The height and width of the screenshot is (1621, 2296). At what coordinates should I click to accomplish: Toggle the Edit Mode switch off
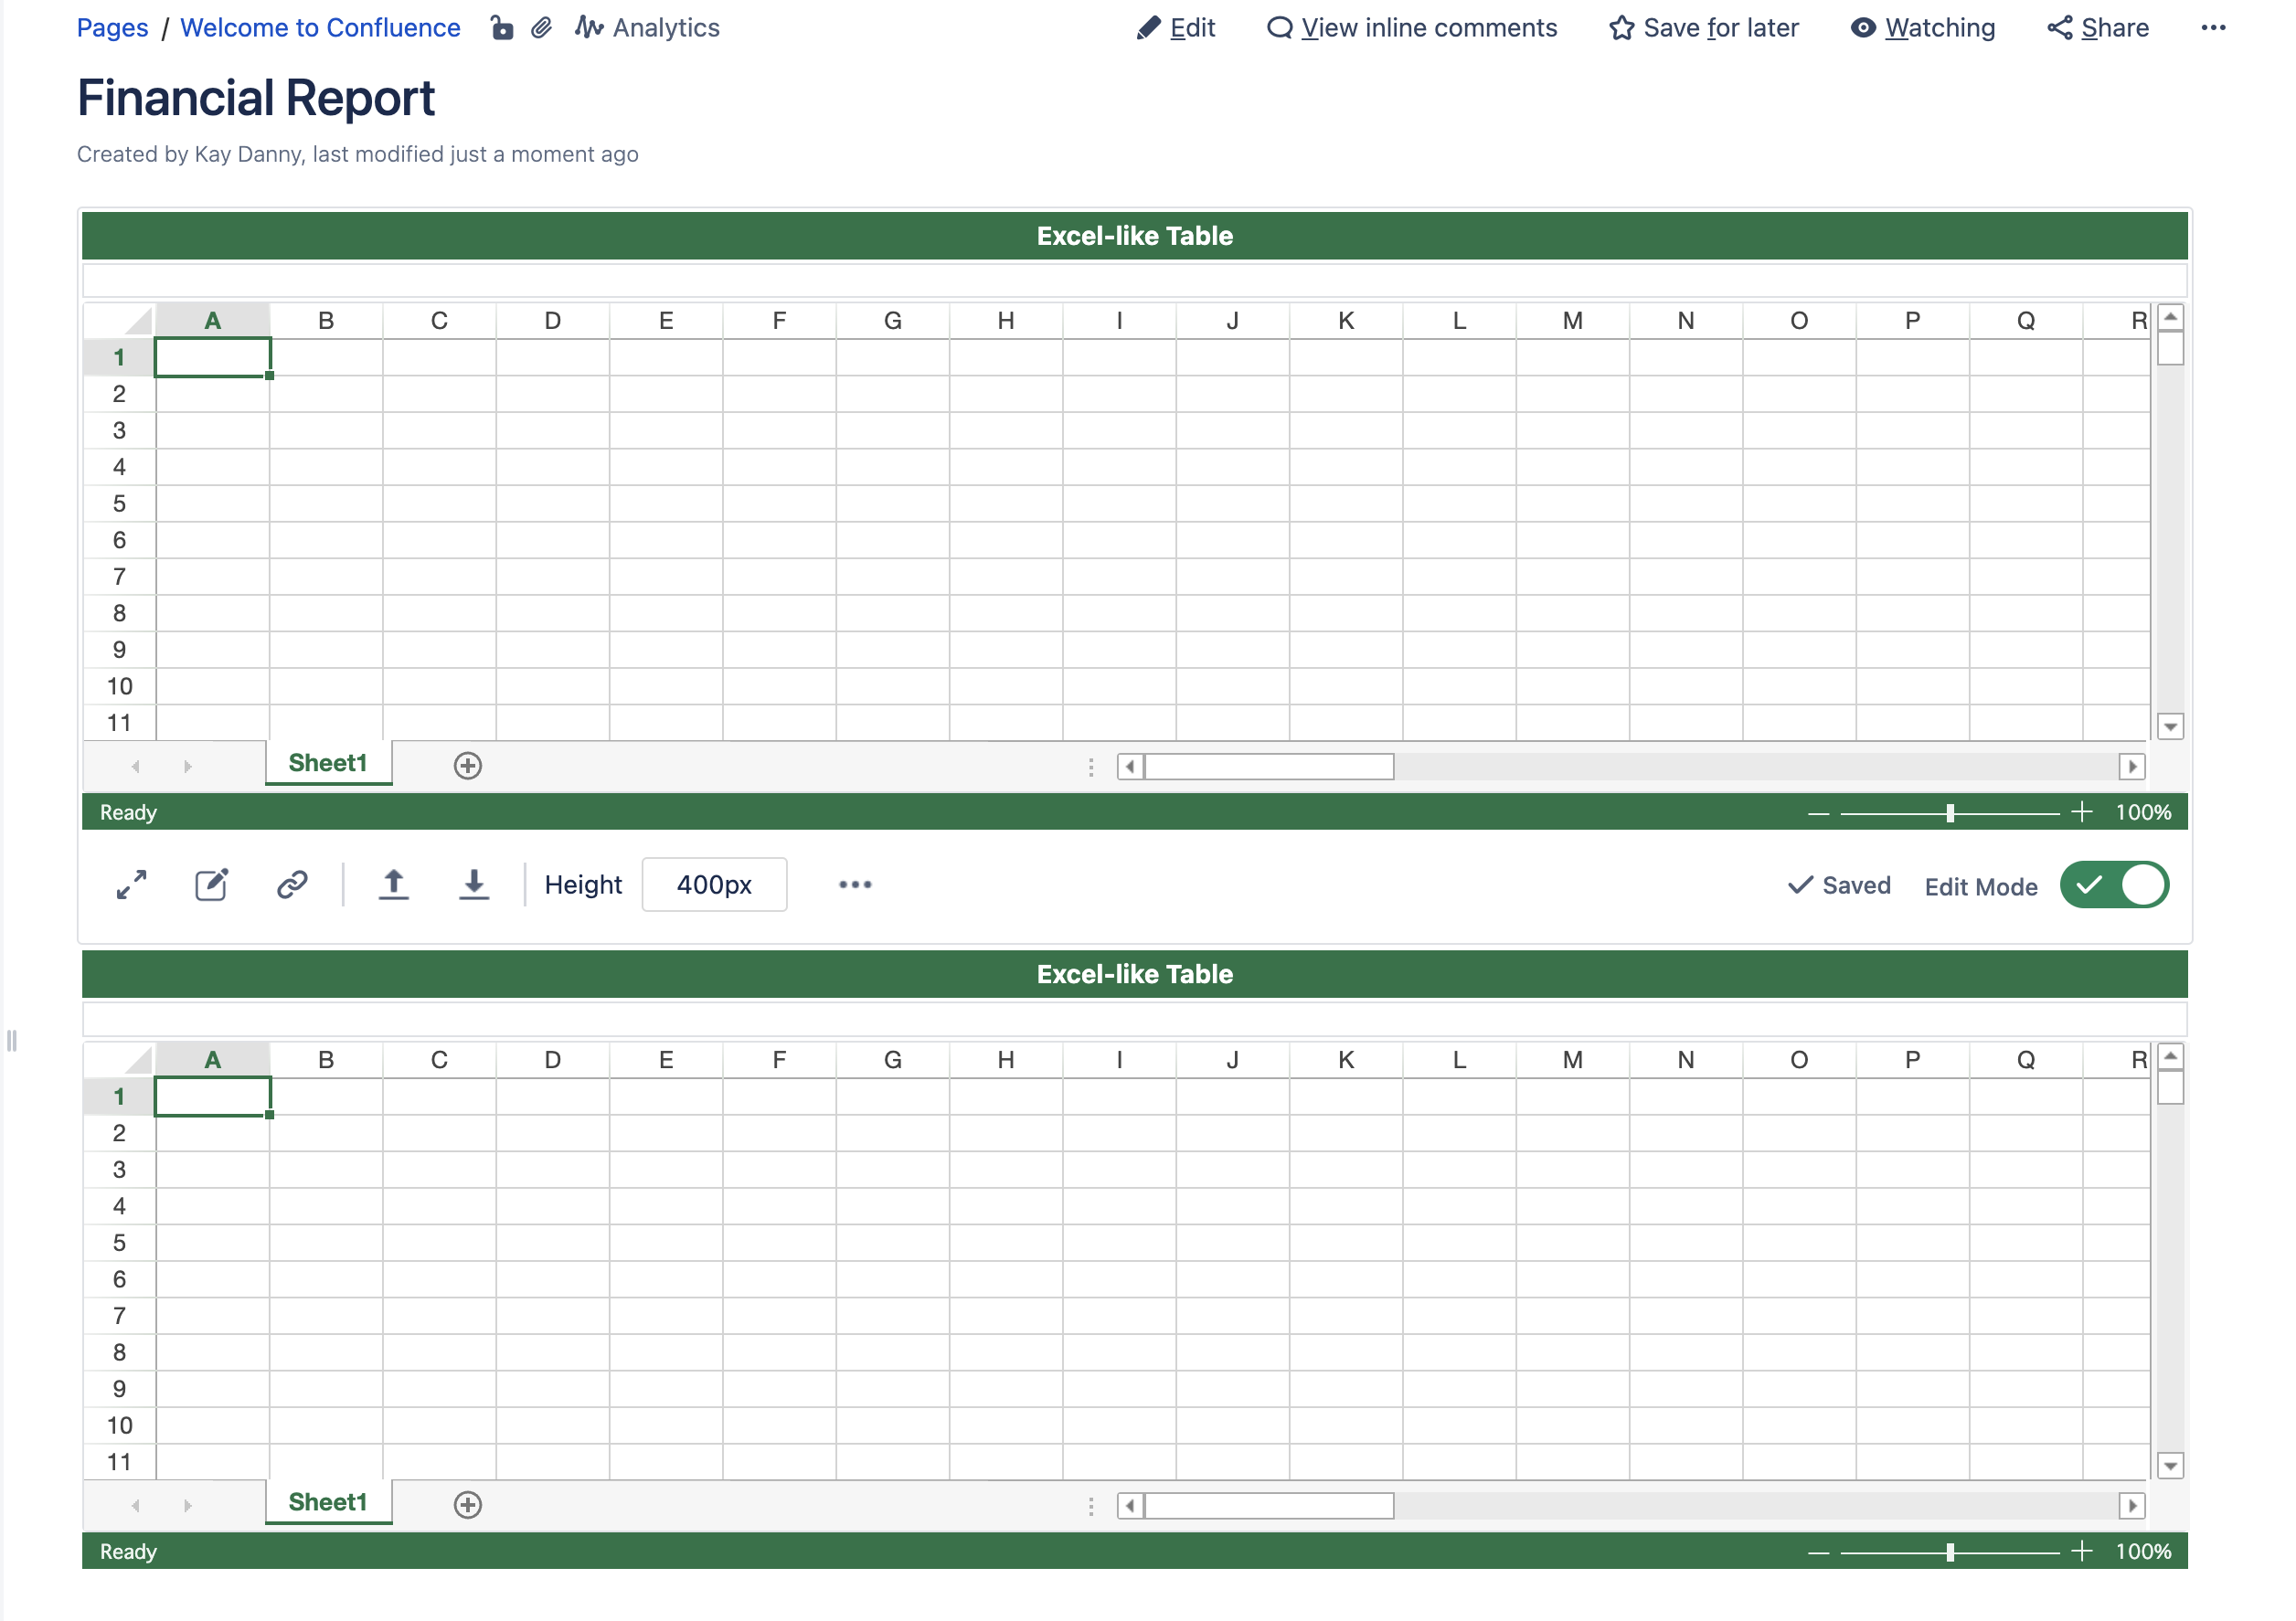[2113, 885]
